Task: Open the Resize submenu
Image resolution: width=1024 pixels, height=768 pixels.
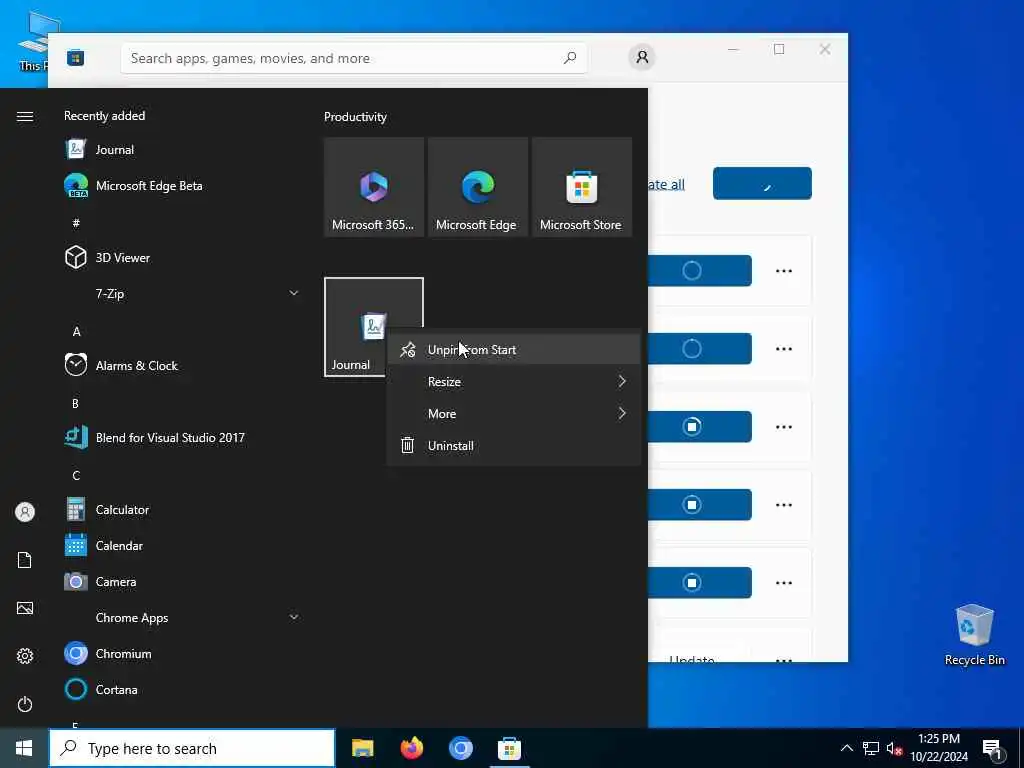Action: point(513,381)
